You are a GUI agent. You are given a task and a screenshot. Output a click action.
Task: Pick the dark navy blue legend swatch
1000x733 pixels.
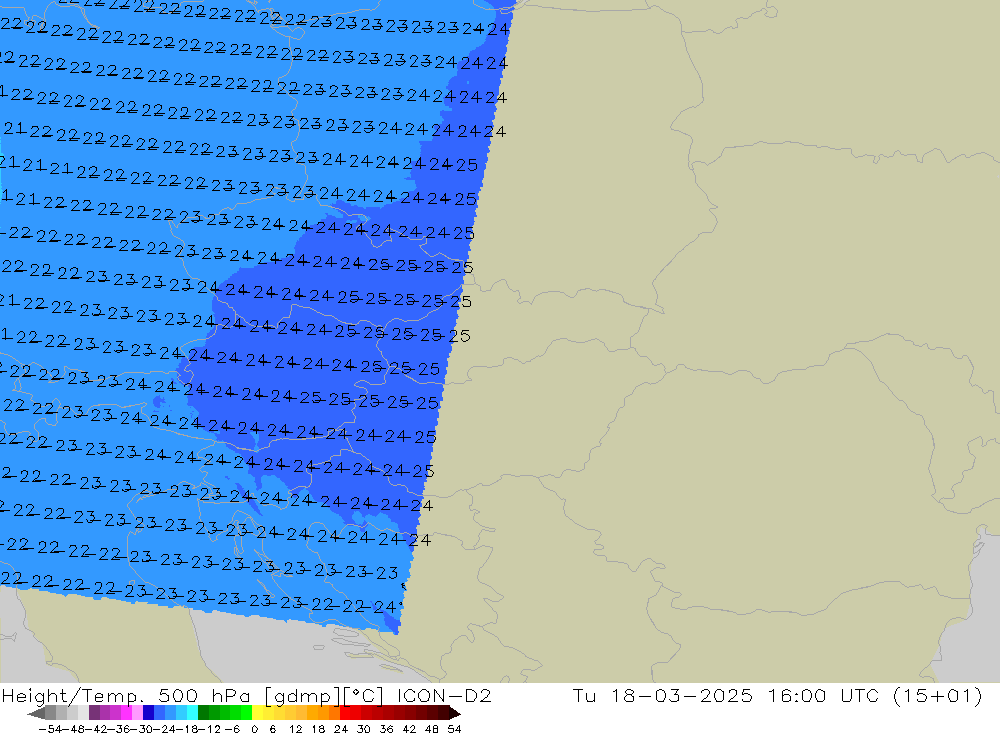(148, 713)
